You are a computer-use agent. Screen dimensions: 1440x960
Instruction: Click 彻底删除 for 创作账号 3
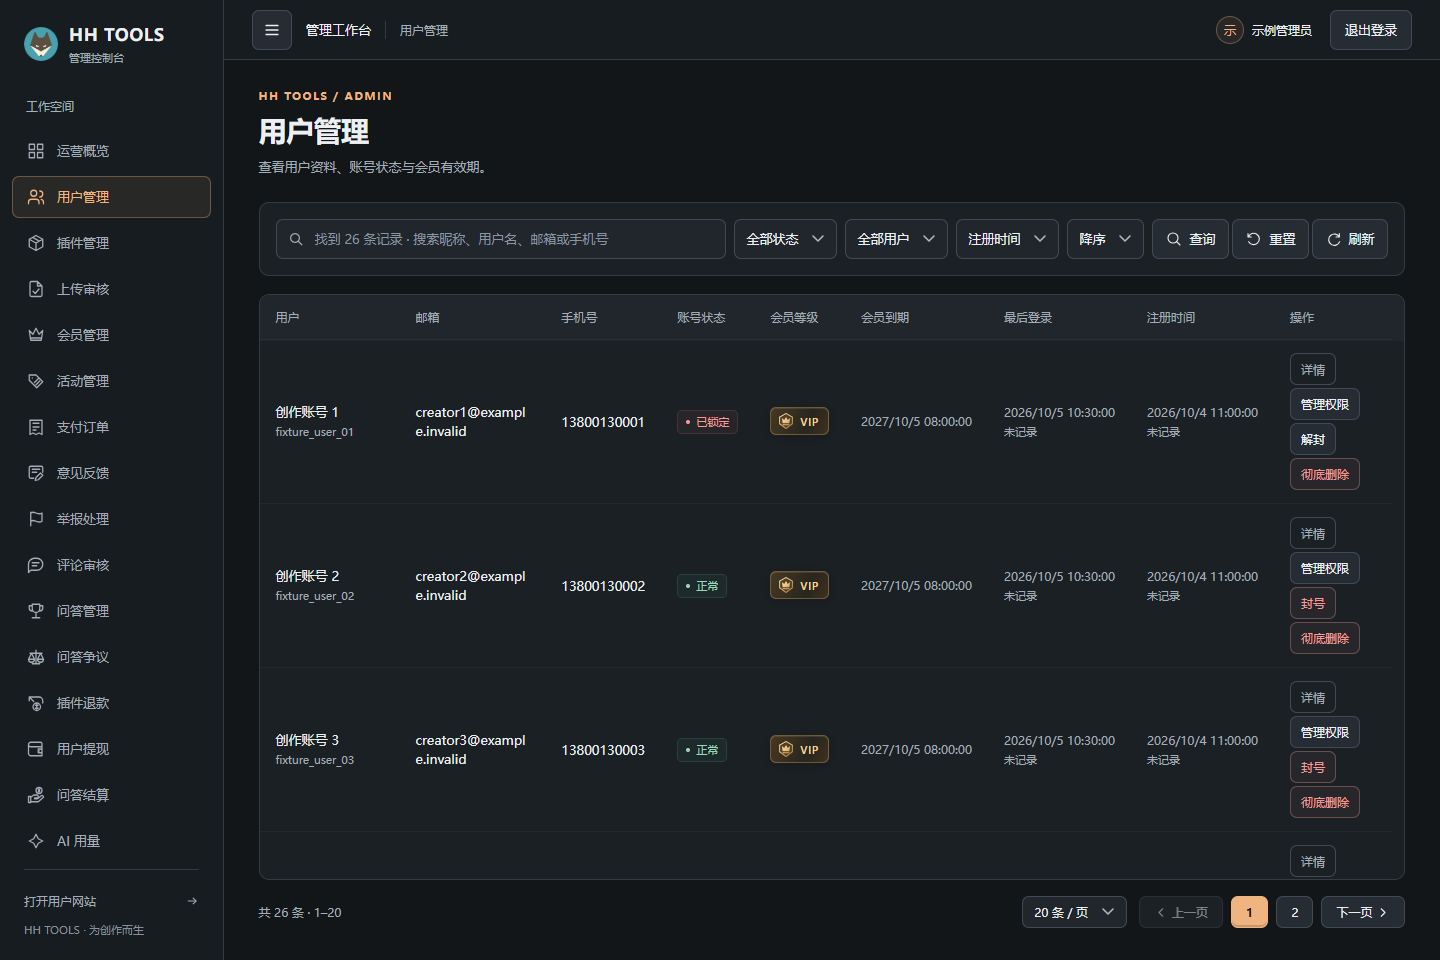(1325, 802)
